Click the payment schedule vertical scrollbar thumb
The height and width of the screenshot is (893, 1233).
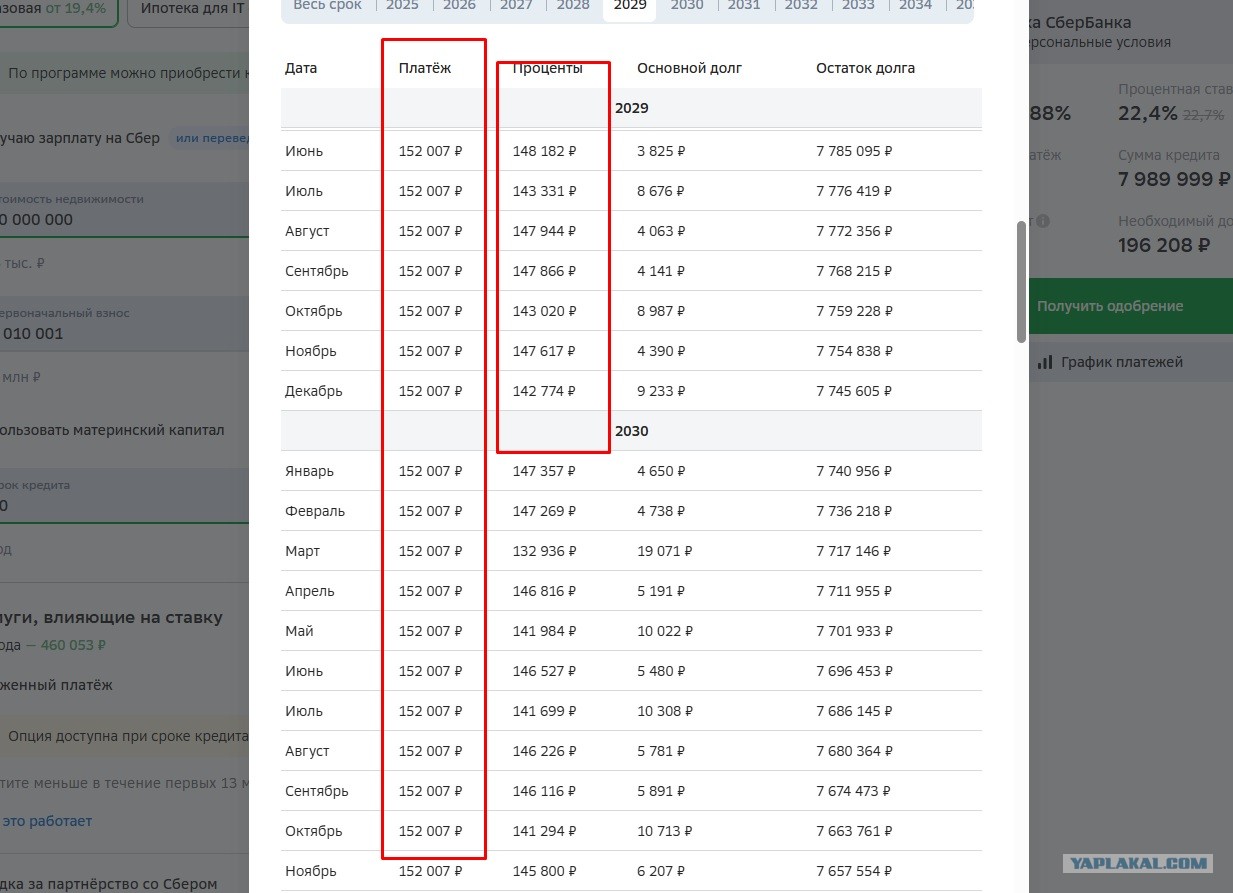click(1021, 281)
